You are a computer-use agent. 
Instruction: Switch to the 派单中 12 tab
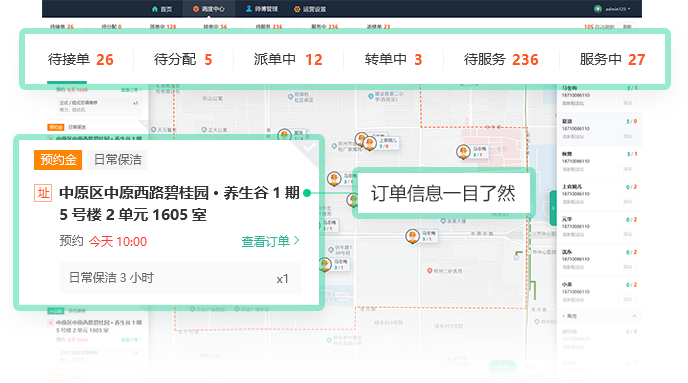click(288, 59)
